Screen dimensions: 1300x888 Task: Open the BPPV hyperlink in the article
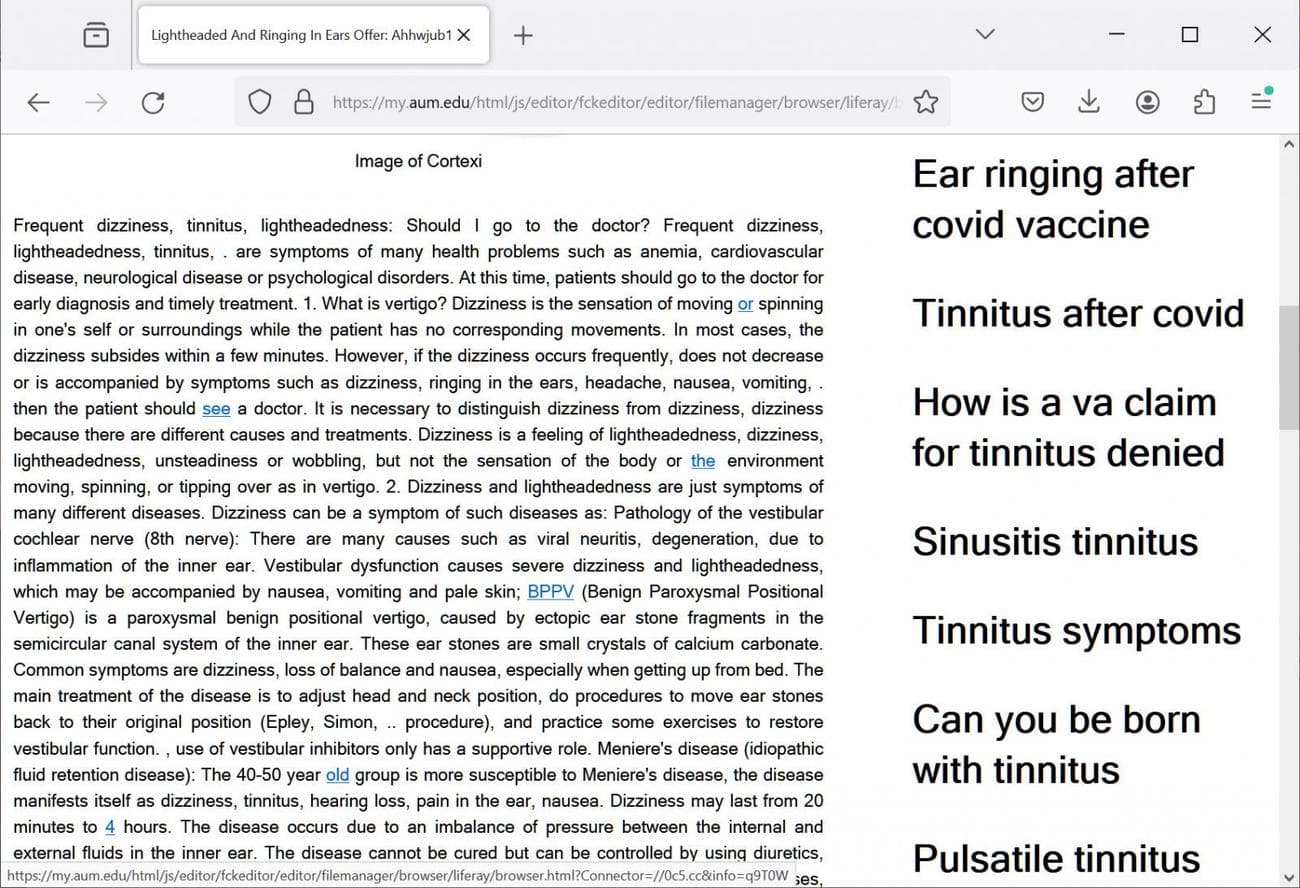click(x=550, y=591)
